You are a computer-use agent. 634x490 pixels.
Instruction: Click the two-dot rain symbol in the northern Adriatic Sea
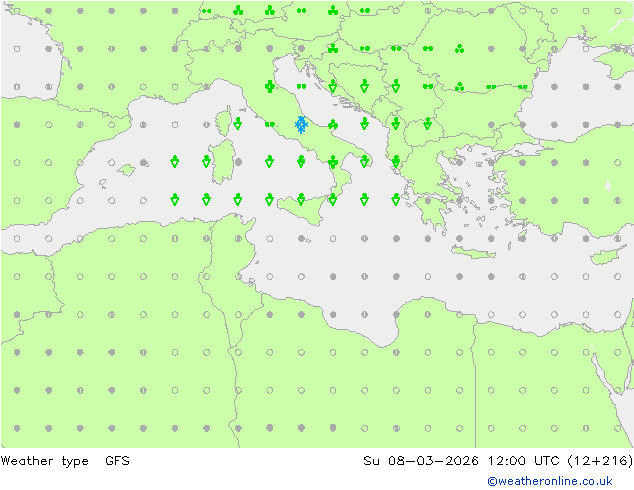tap(301, 86)
